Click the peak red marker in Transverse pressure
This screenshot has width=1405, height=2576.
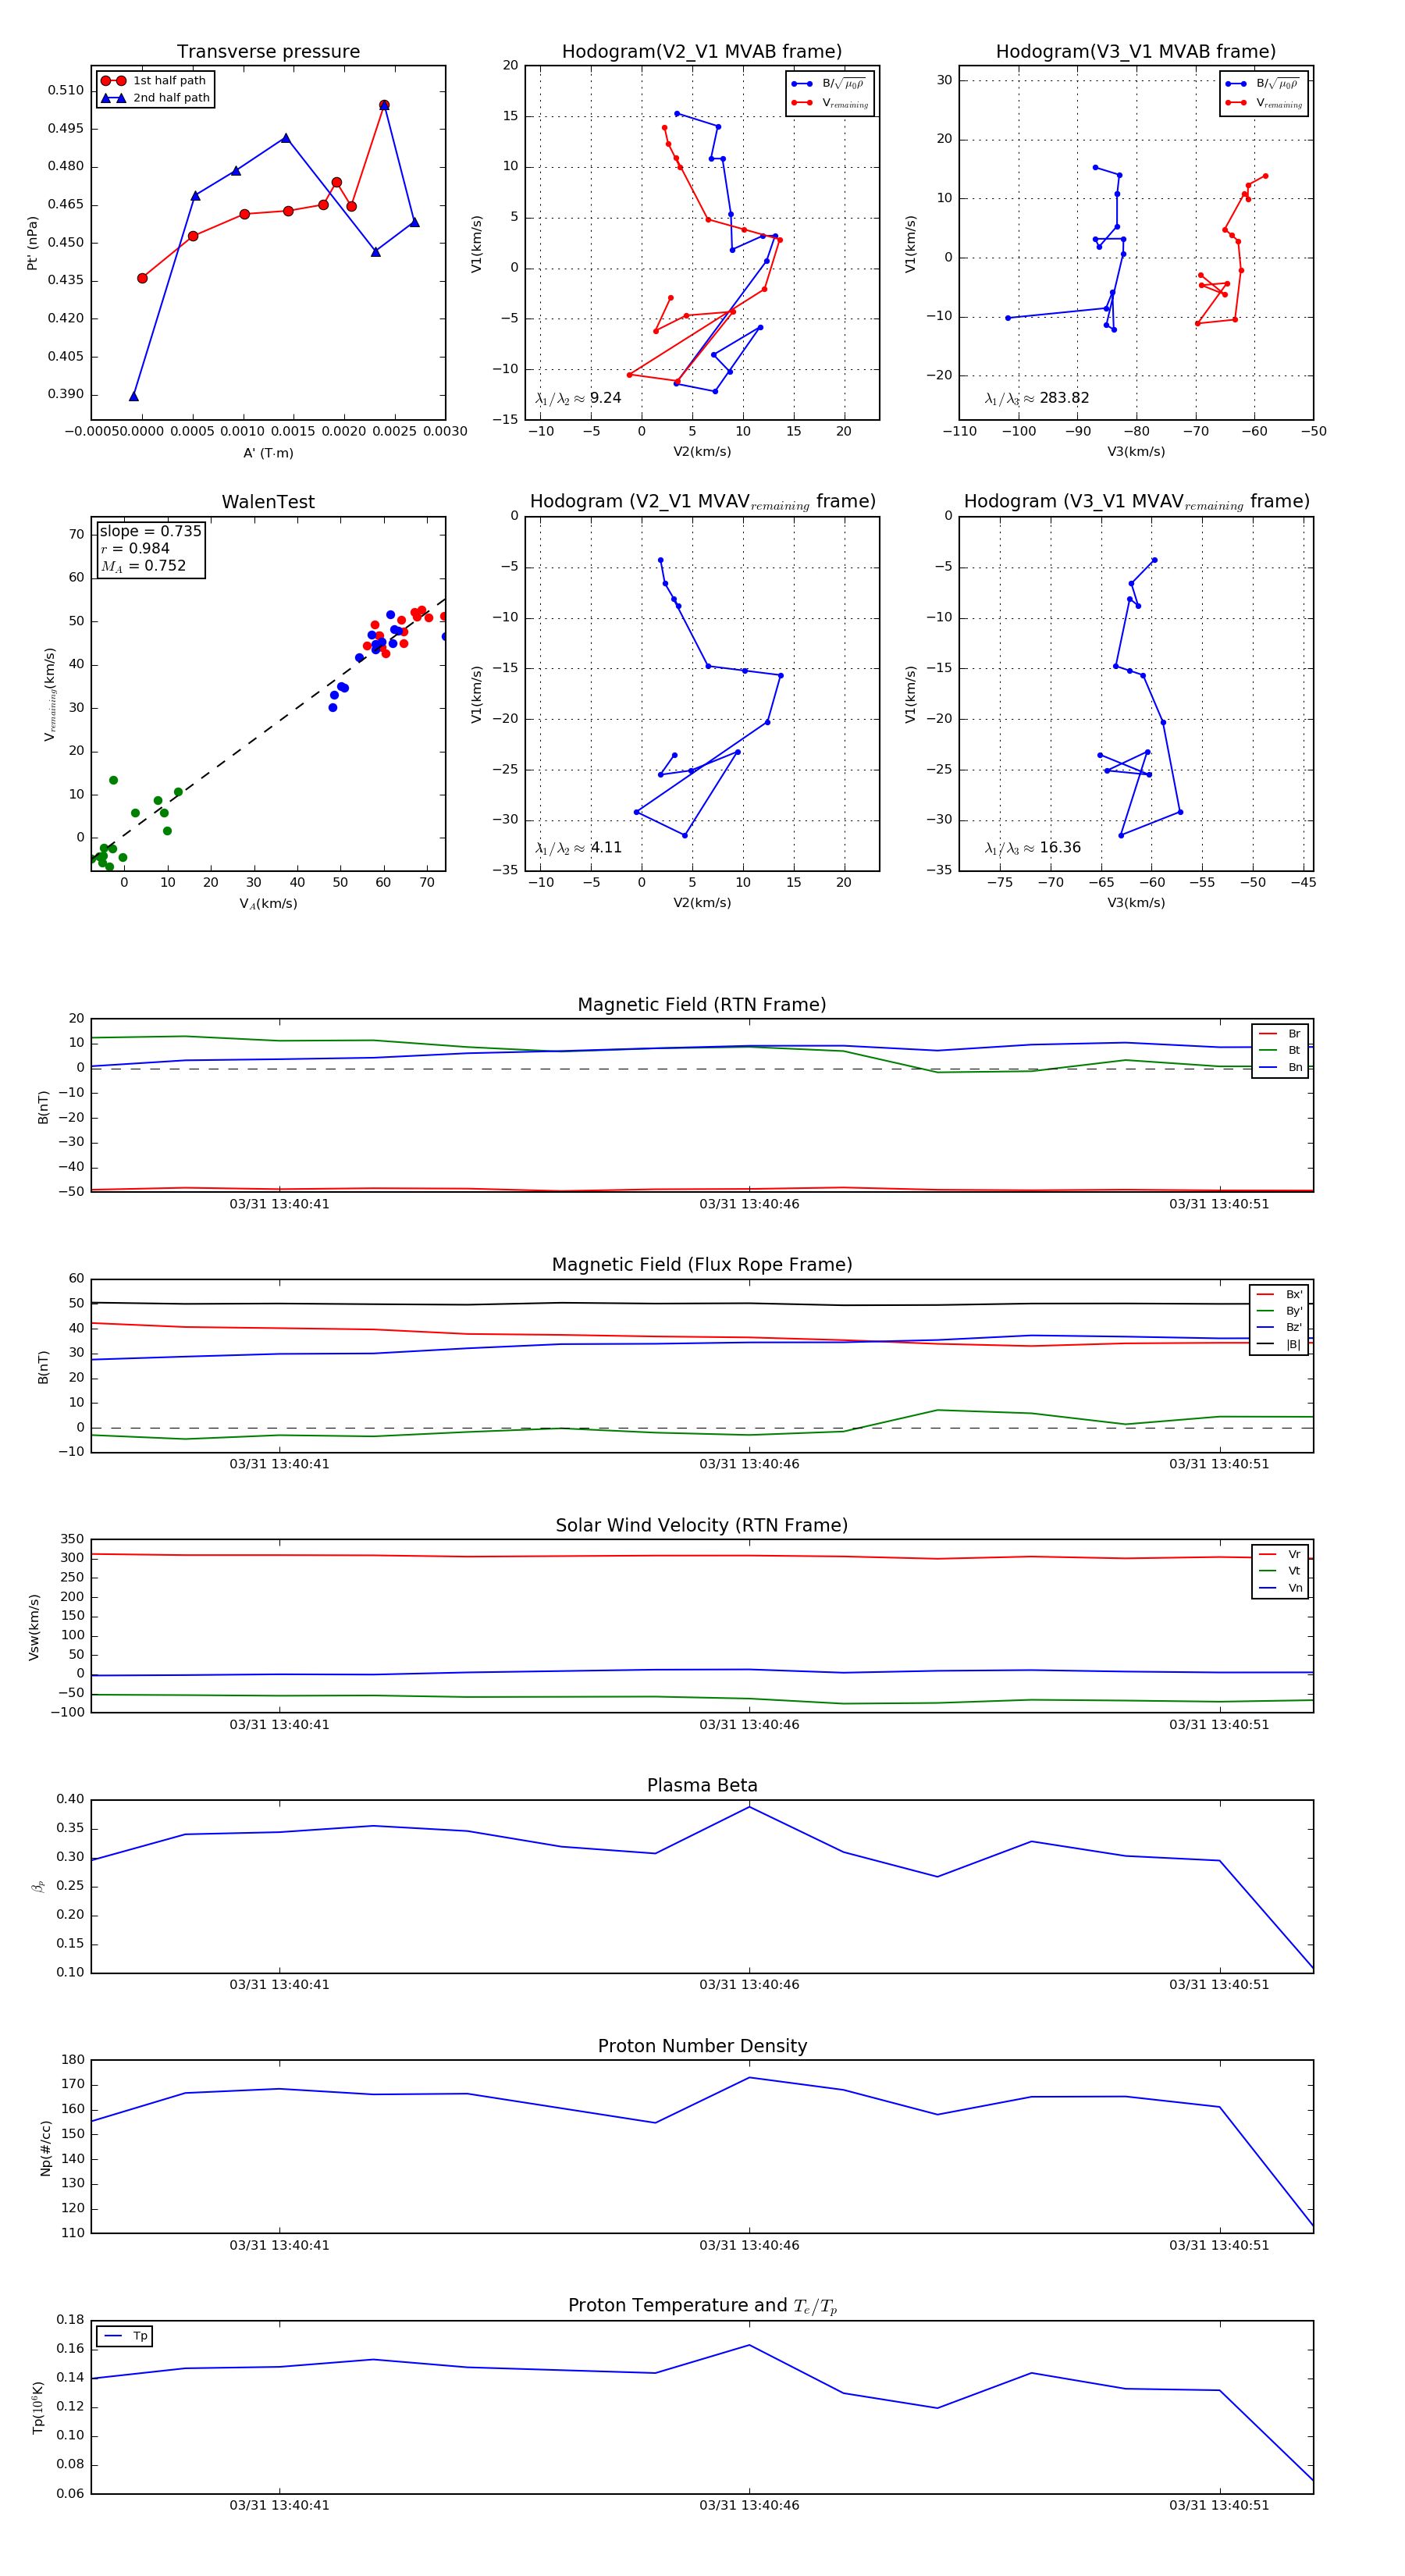384,105
